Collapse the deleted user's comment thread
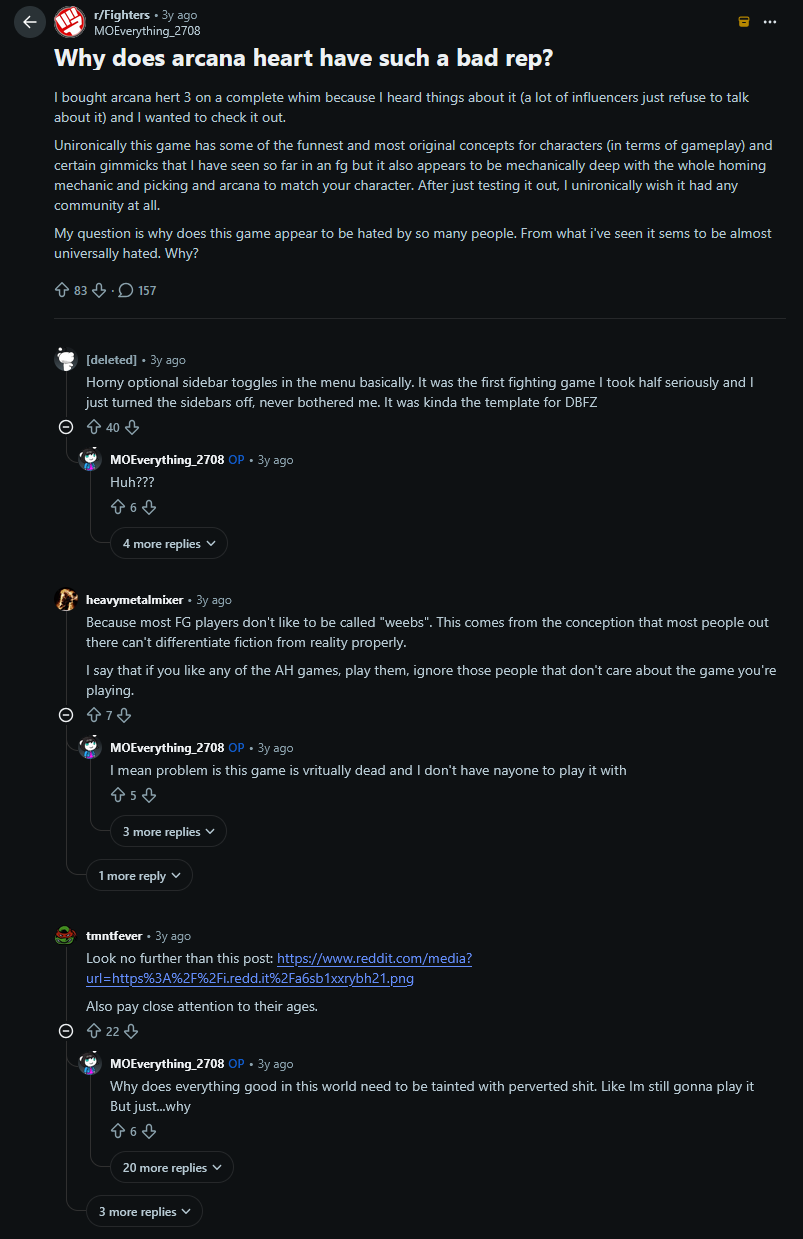 66,427
